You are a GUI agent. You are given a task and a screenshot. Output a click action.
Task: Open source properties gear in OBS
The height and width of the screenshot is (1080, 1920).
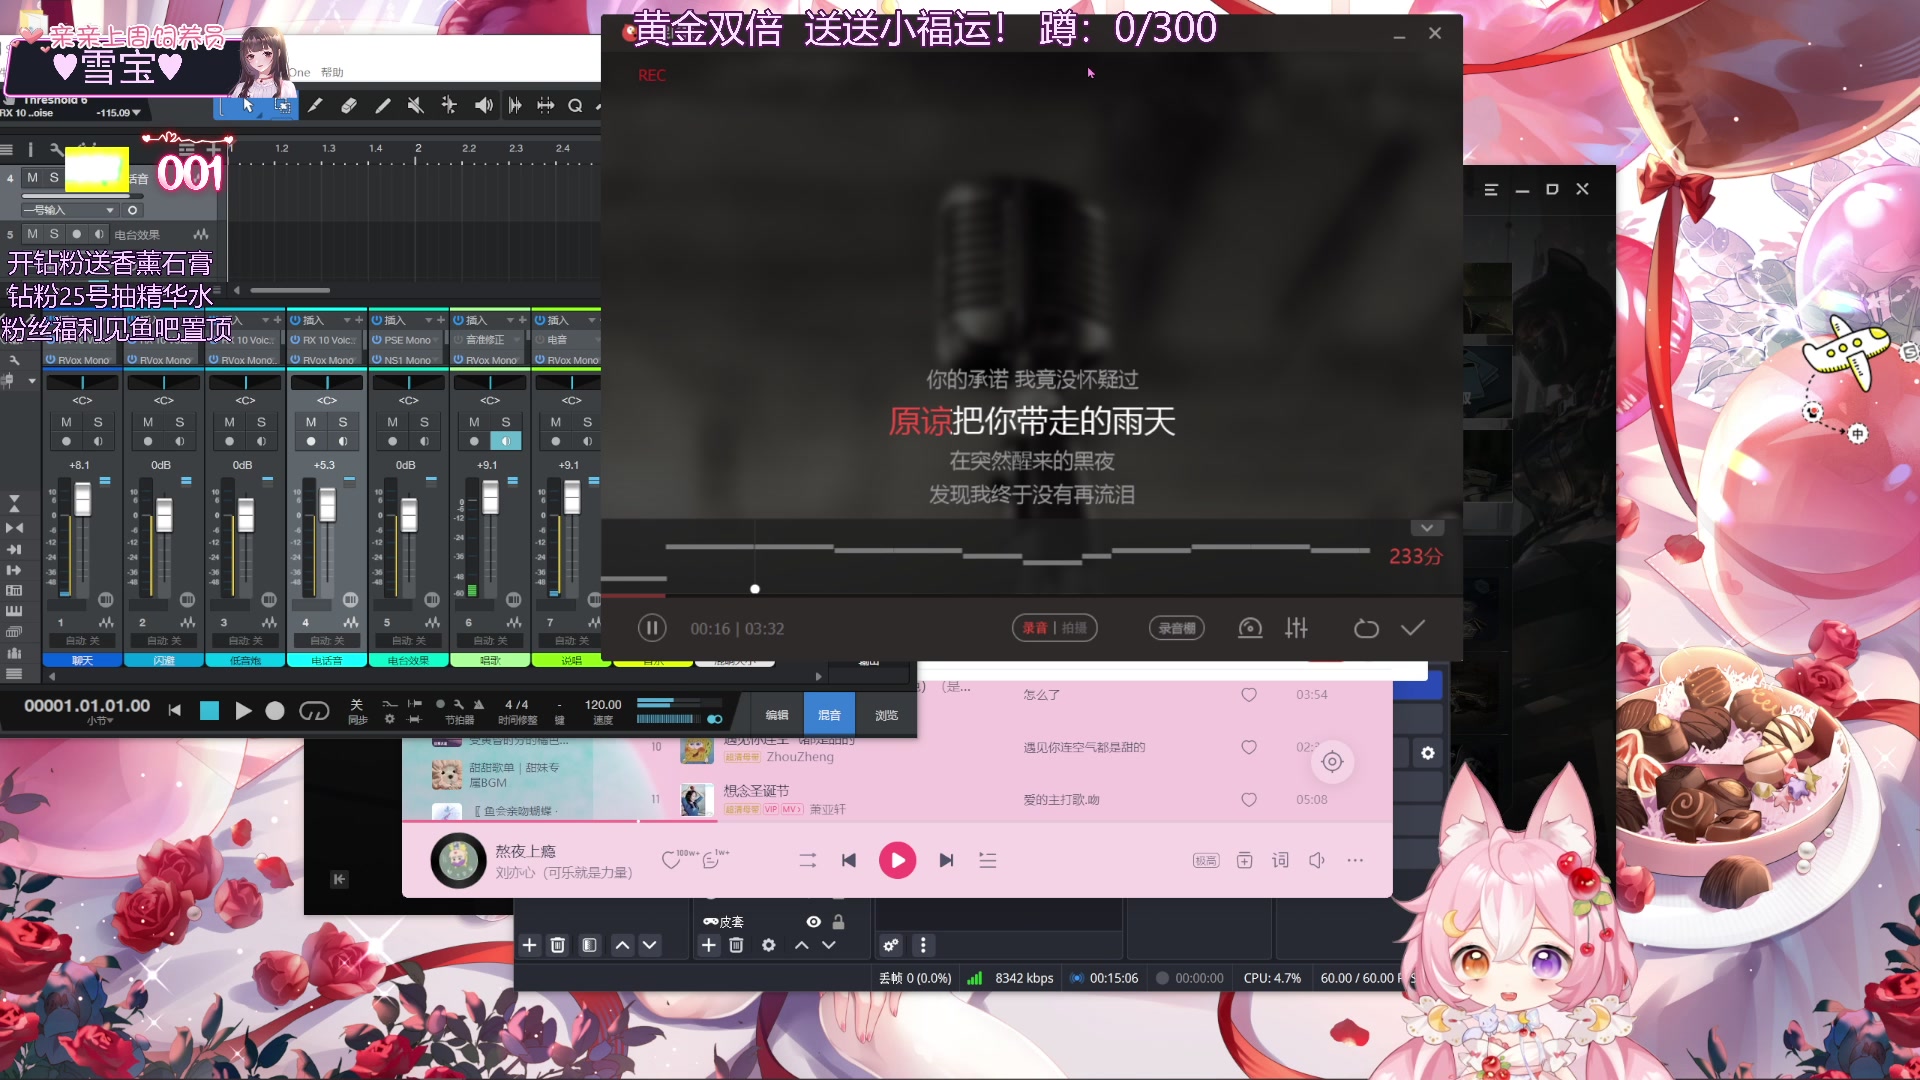pyautogui.click(x=768, y=945)
